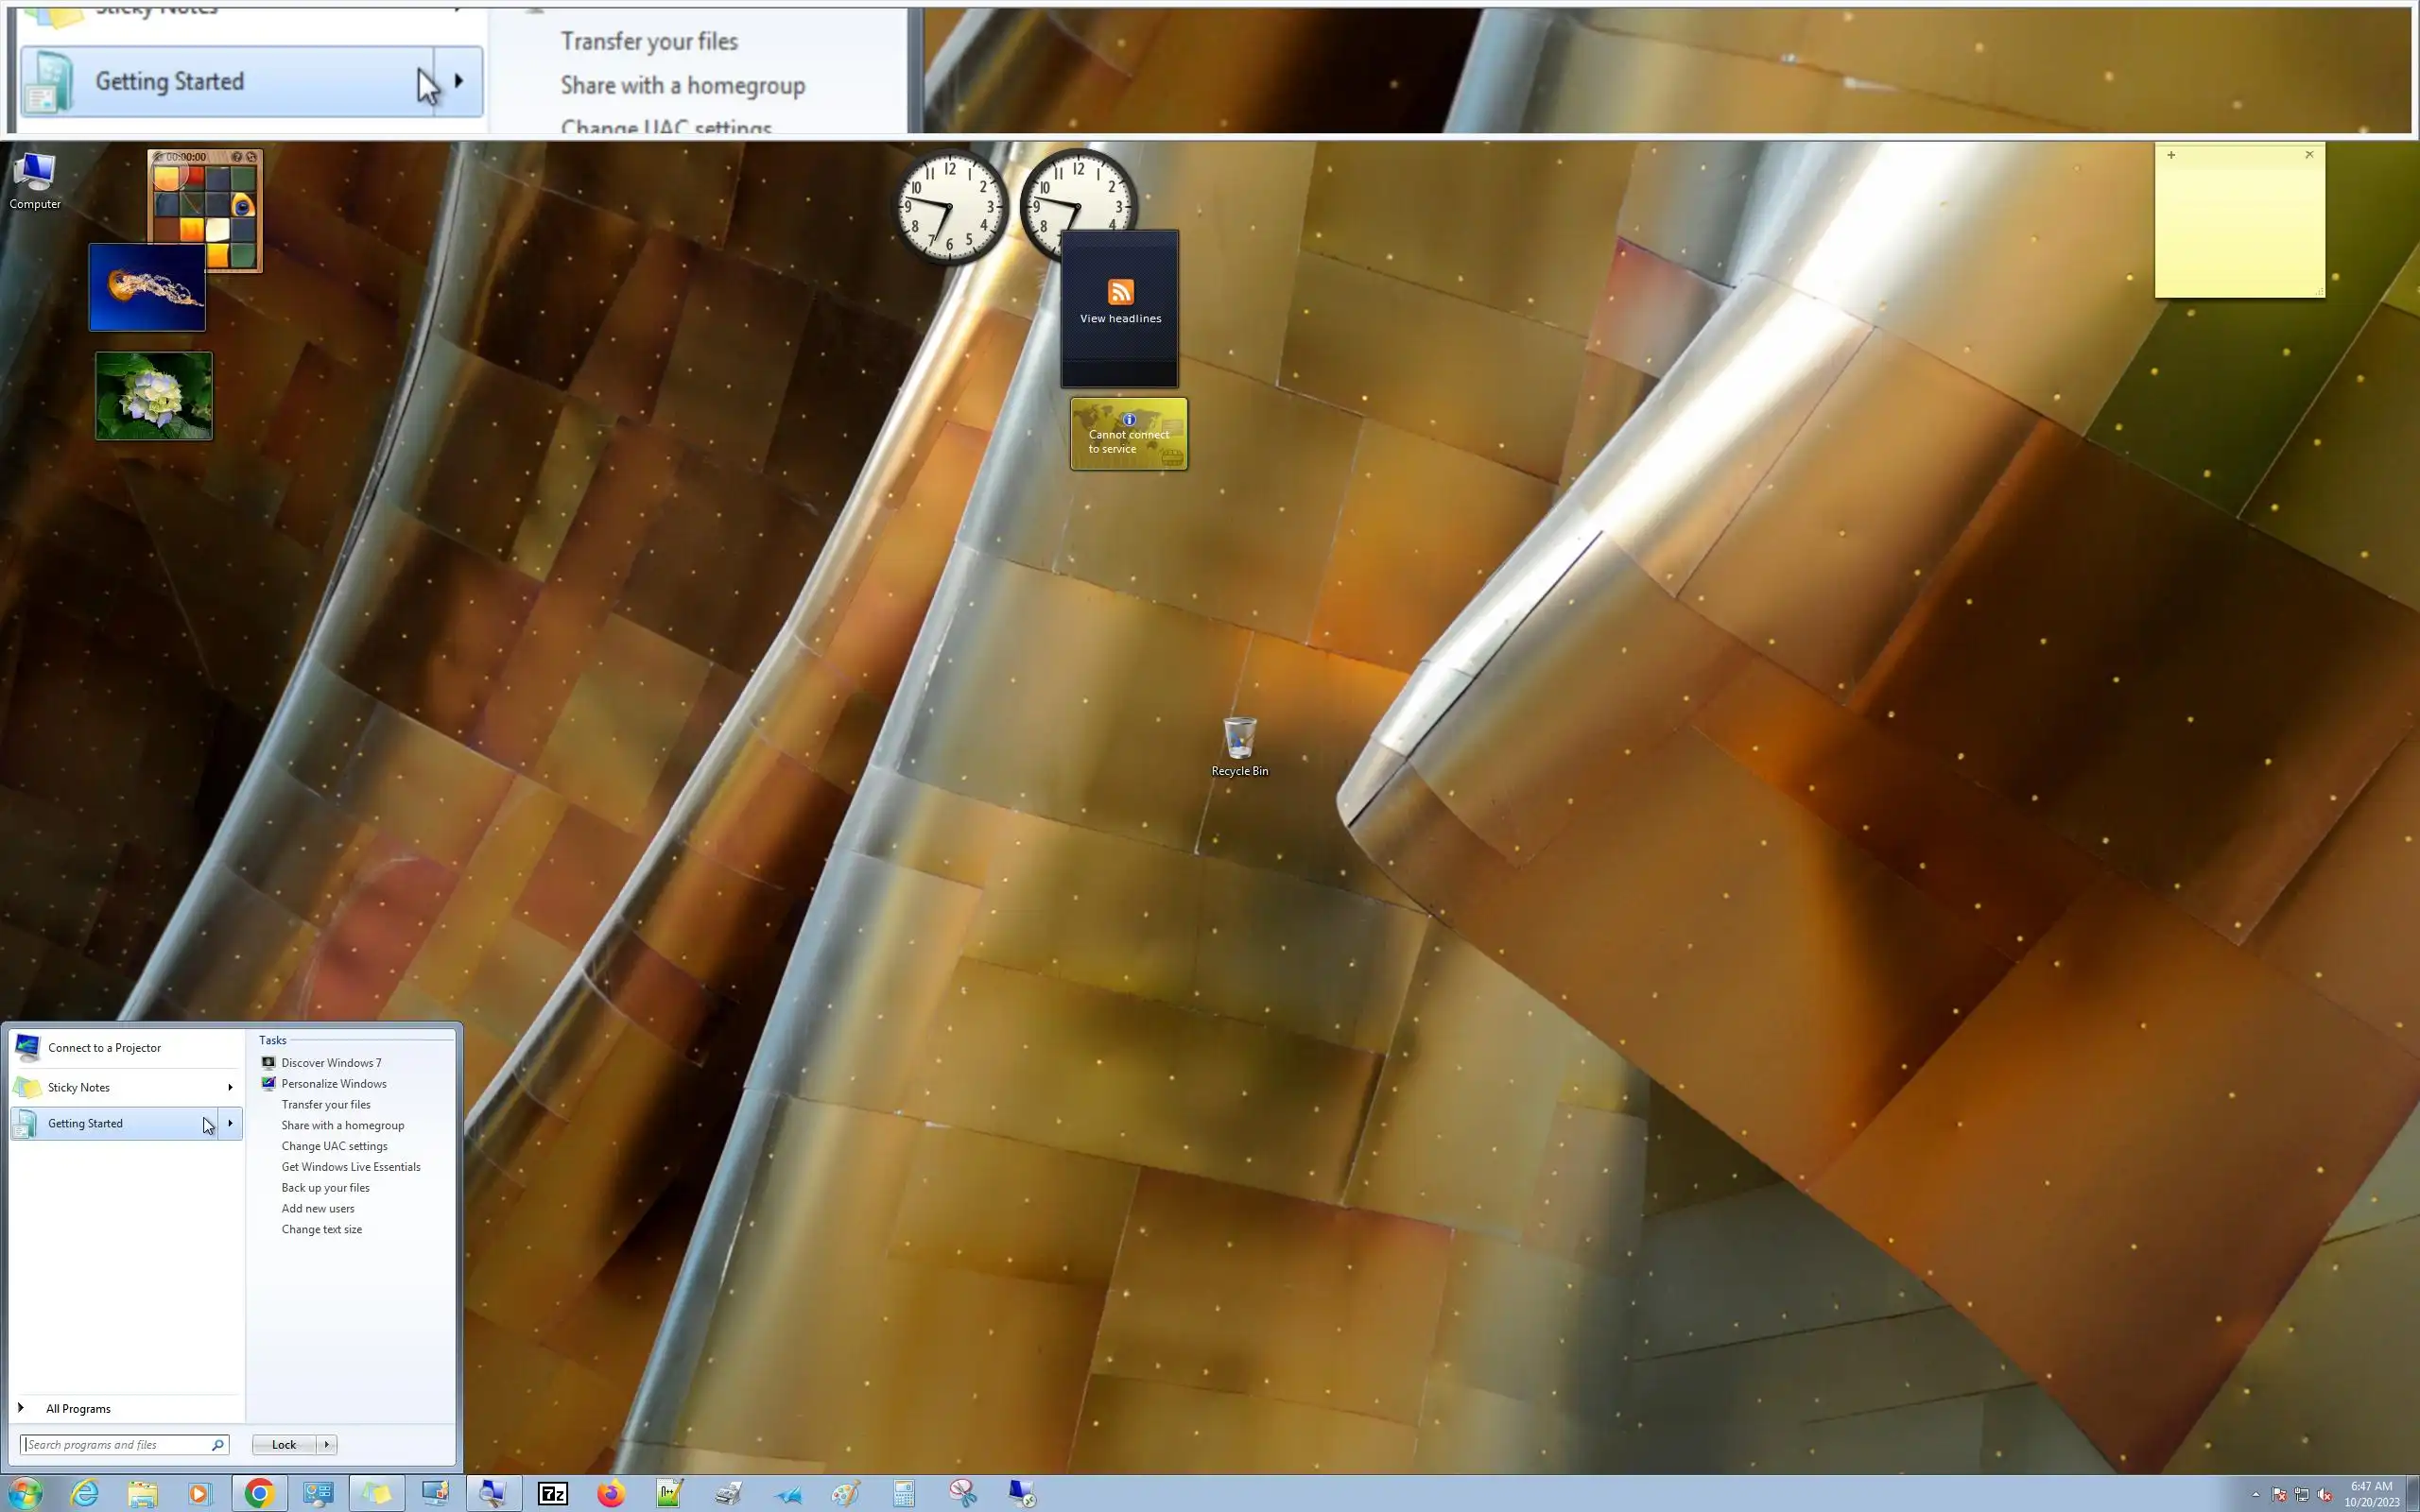Click the muted volume tray icon
2420x1512 pixels.
point(2325,1495)
